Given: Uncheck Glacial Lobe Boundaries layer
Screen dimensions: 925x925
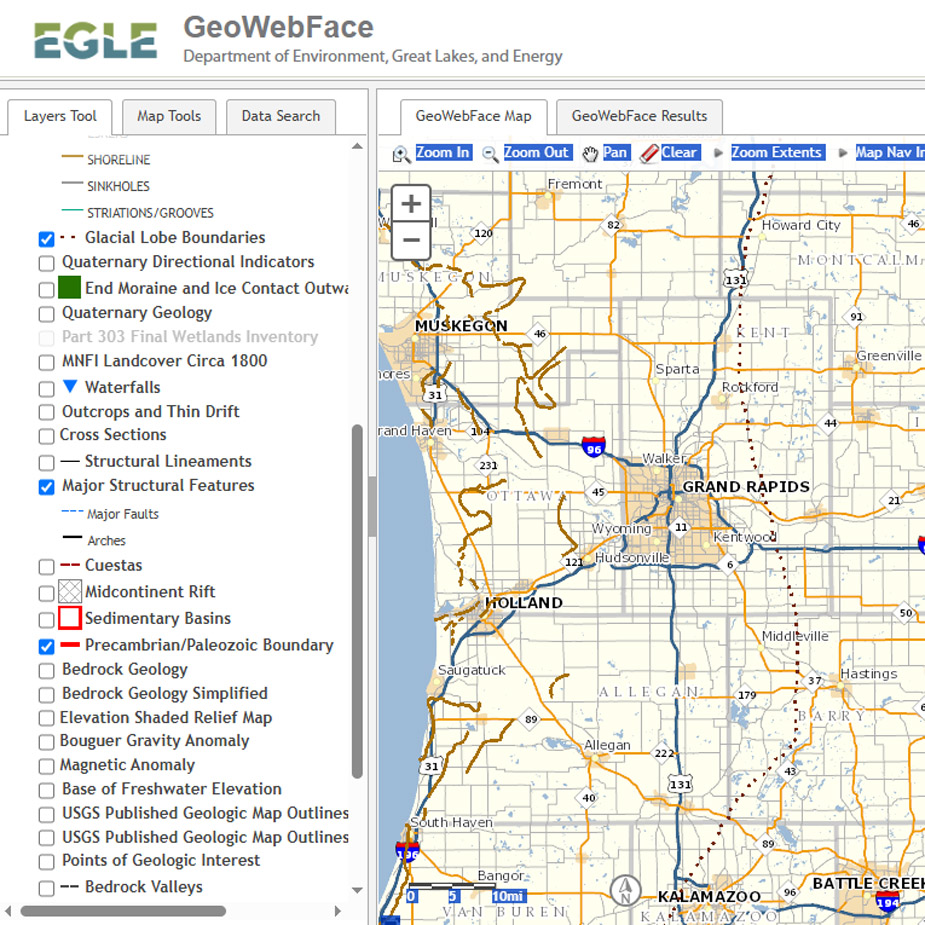Looking at the screenshot, I should coord(46,239).
